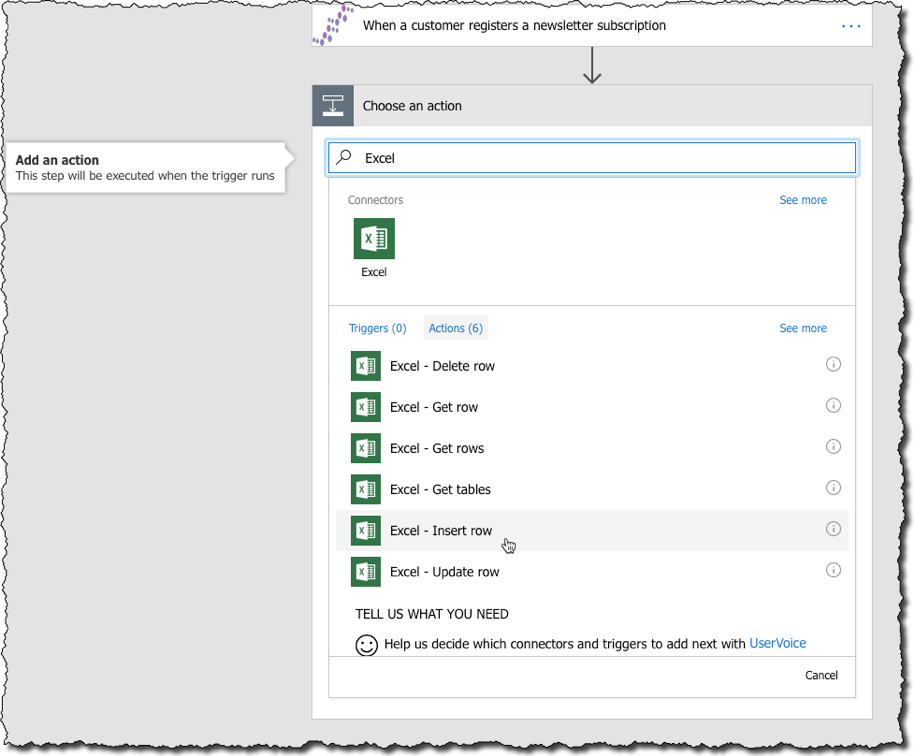Show info for Excel - Insert row
This screenshot has height=756, width=914.
834,529
